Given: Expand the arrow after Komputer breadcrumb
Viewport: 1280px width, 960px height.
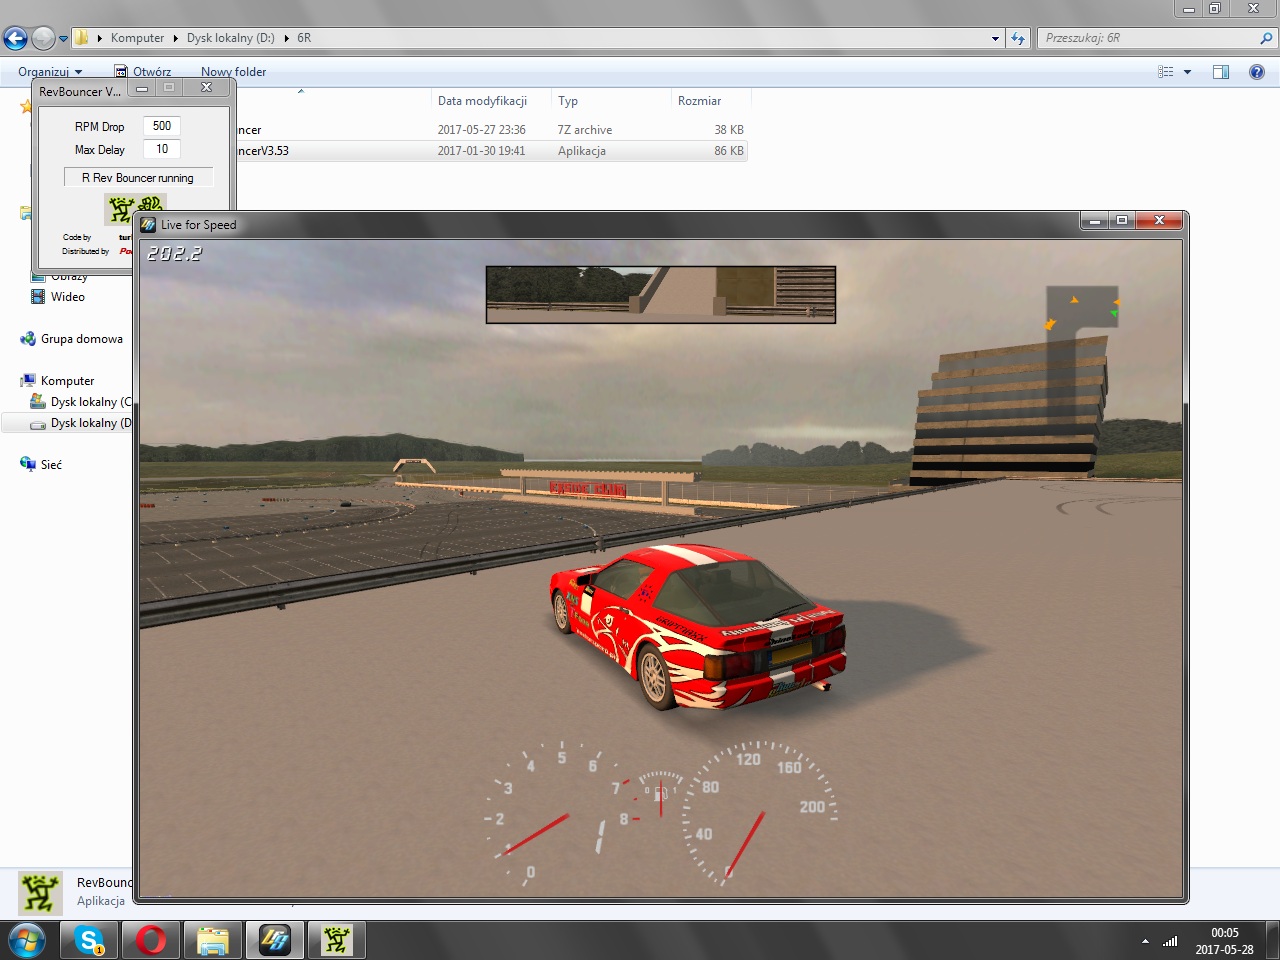Looking at the screenshot, I should [x=176, y=38].
